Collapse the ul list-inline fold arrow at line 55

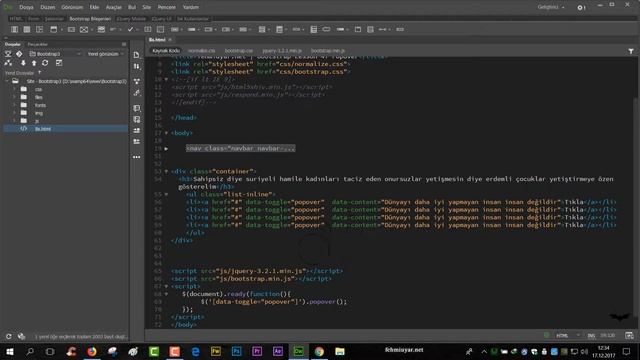166,195
